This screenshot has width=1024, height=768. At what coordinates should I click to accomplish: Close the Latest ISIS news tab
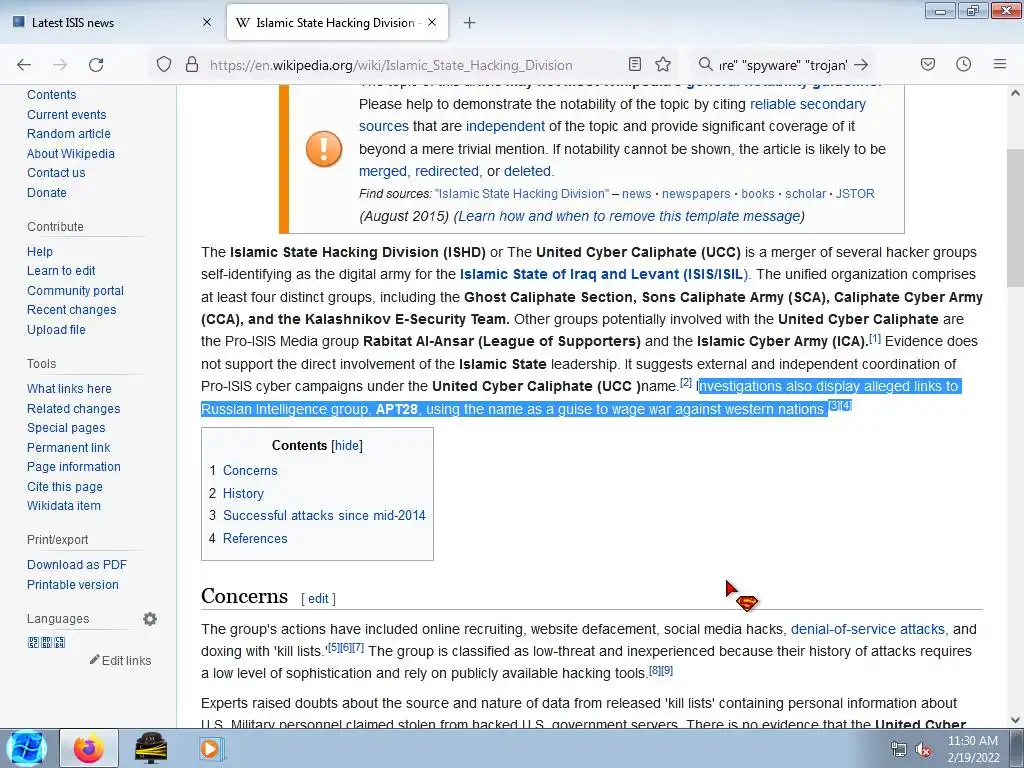click(207, 22)
